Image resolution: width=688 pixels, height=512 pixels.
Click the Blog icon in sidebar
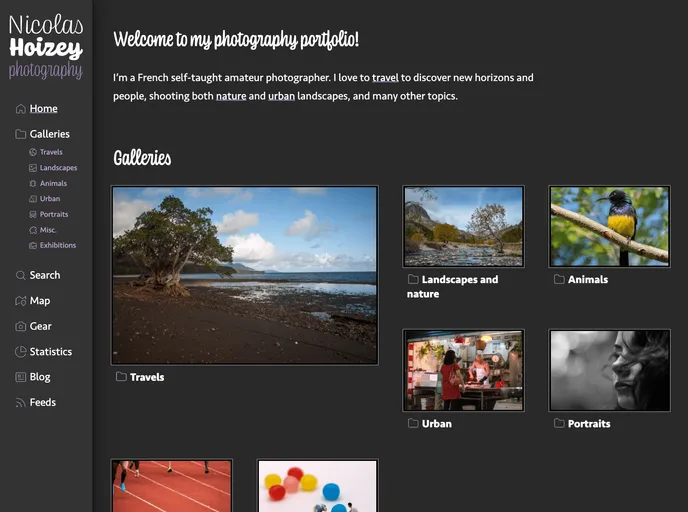click(x=20, y=377)
